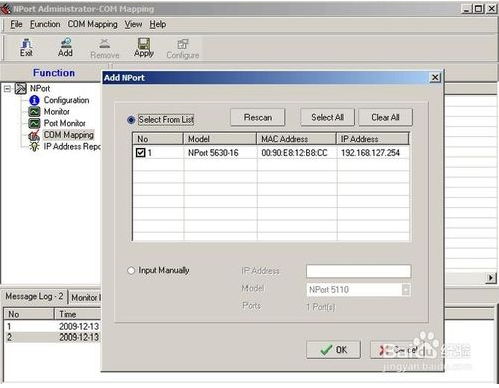Click the Exit toolbar icon

pyautogui.click(x=26, y=47)
